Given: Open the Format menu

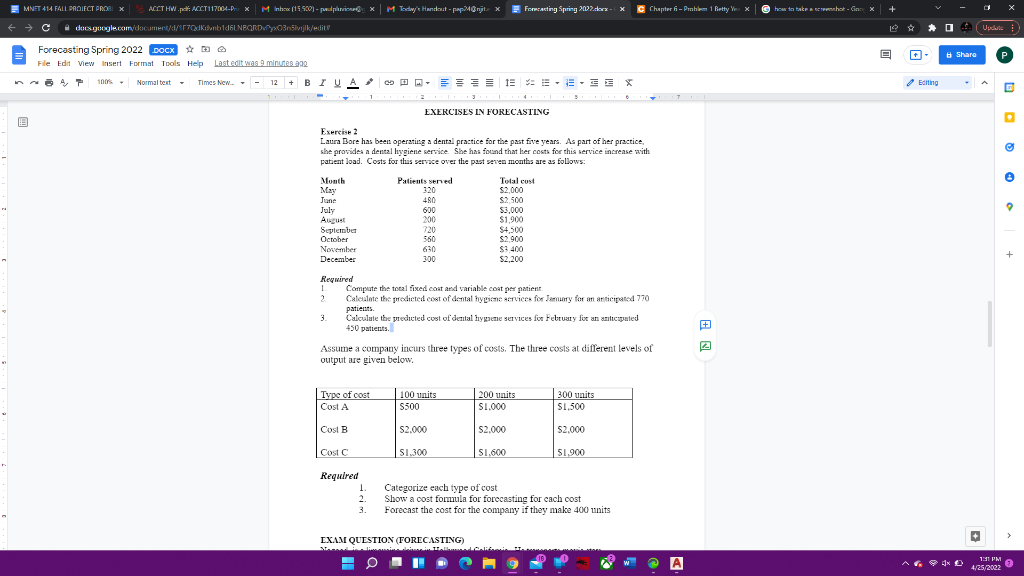Looking at the screenshot, I should tap(141, 62).
